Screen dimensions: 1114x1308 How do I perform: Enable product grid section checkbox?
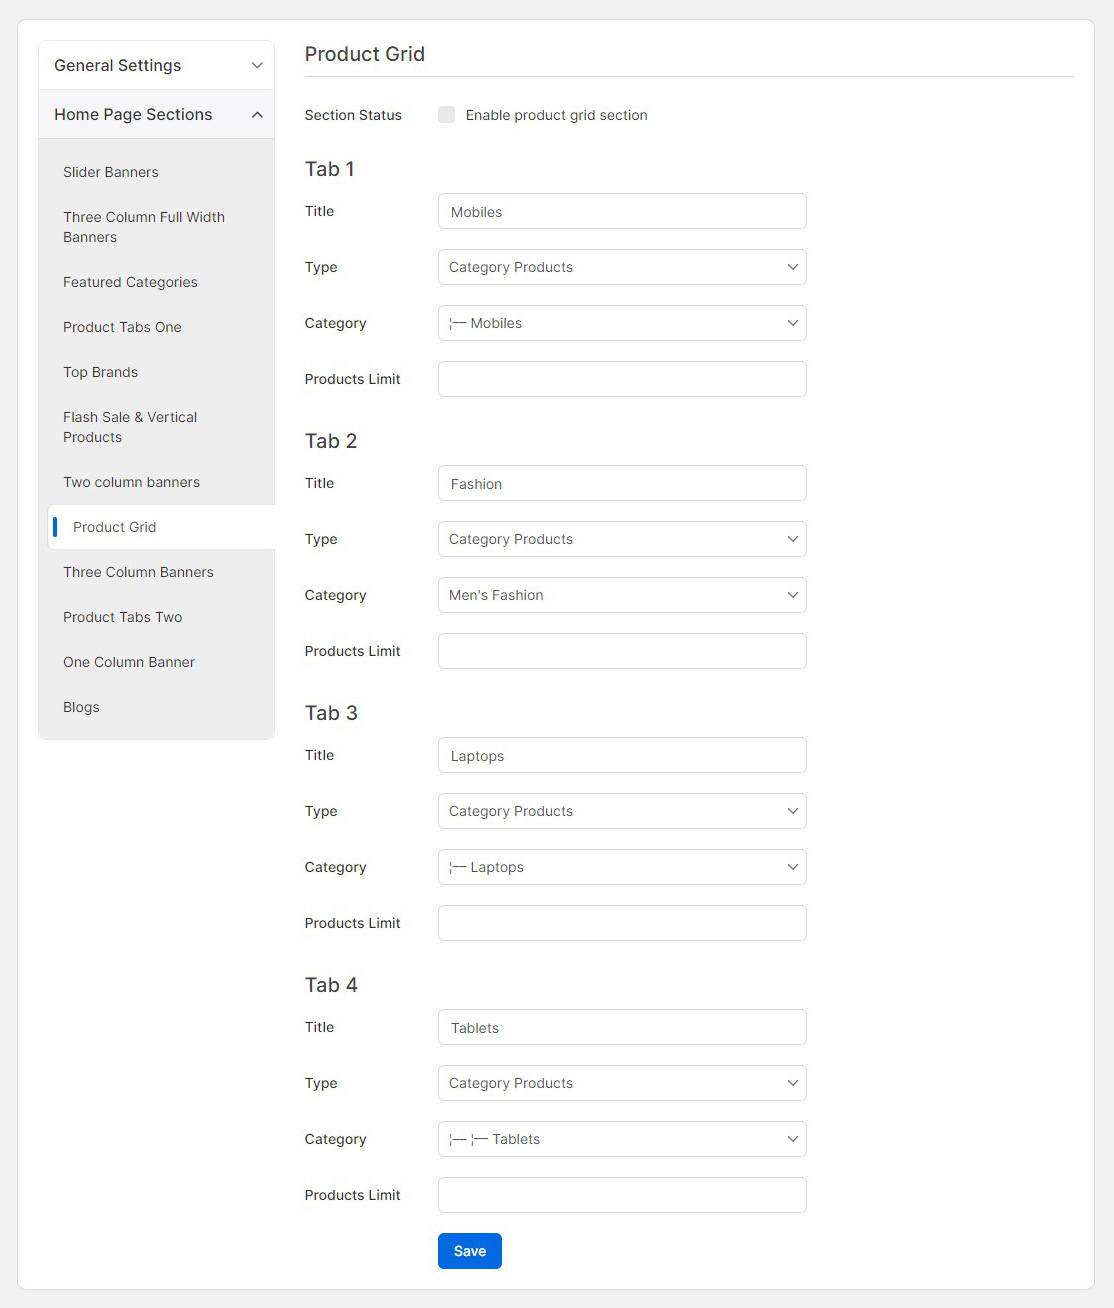click(x=446, y=115)
